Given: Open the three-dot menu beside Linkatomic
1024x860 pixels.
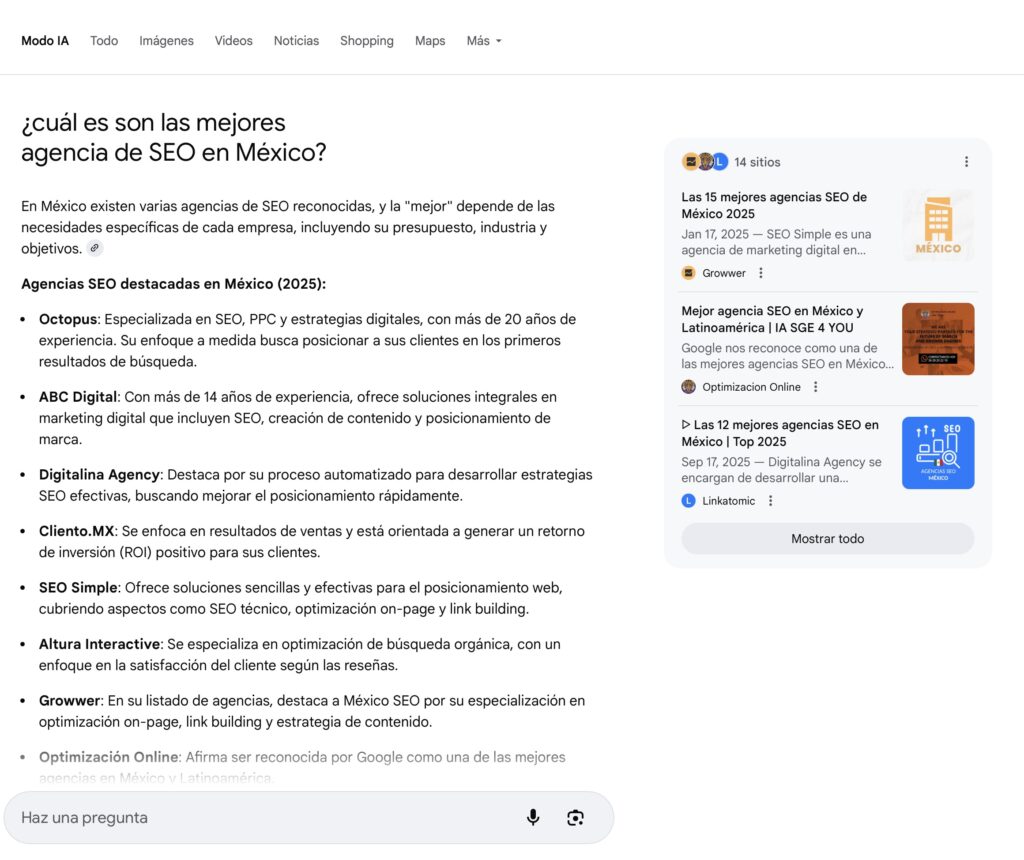Looking at the screenshot, I should pyautogui.click(x=769, y=500).
